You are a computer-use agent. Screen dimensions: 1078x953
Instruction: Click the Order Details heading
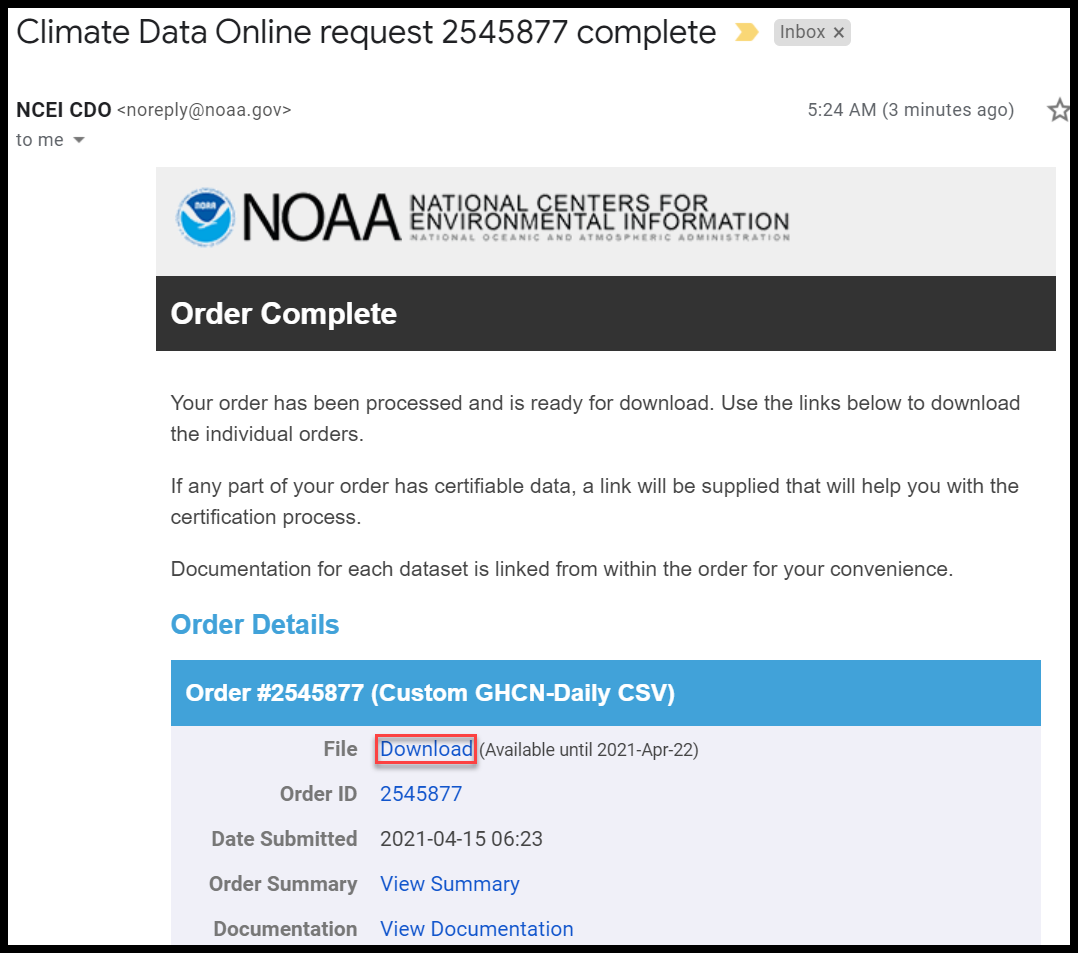point(255,625)
